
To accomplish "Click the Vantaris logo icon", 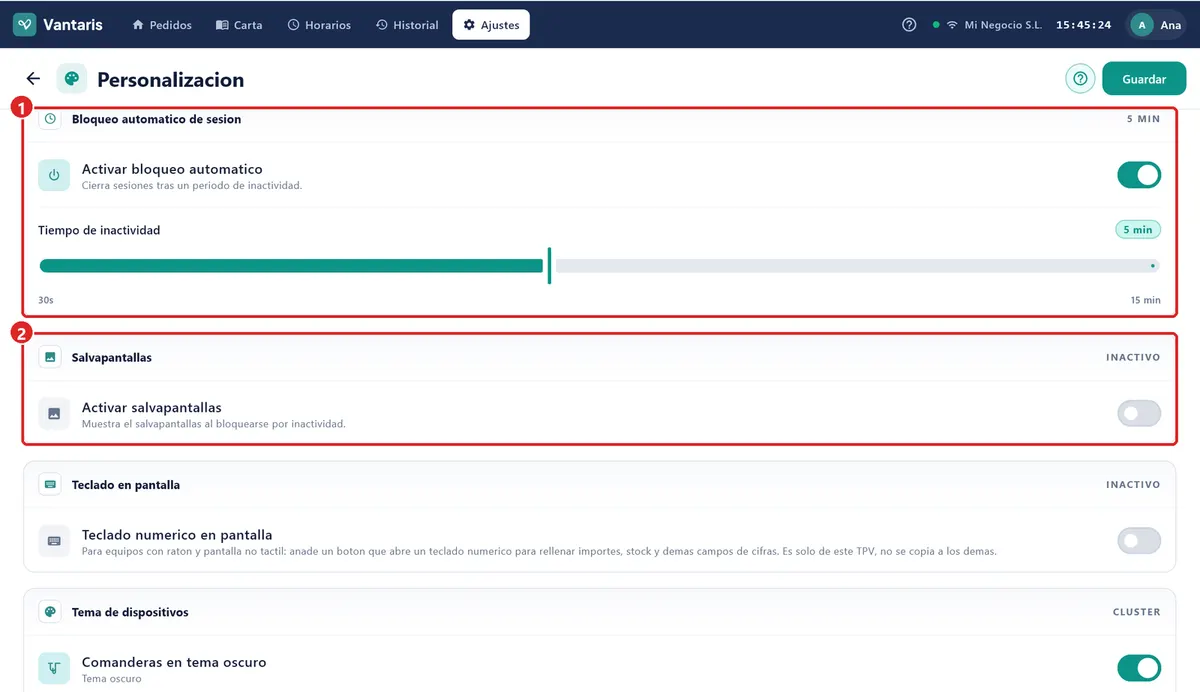I will pos(25,25).
